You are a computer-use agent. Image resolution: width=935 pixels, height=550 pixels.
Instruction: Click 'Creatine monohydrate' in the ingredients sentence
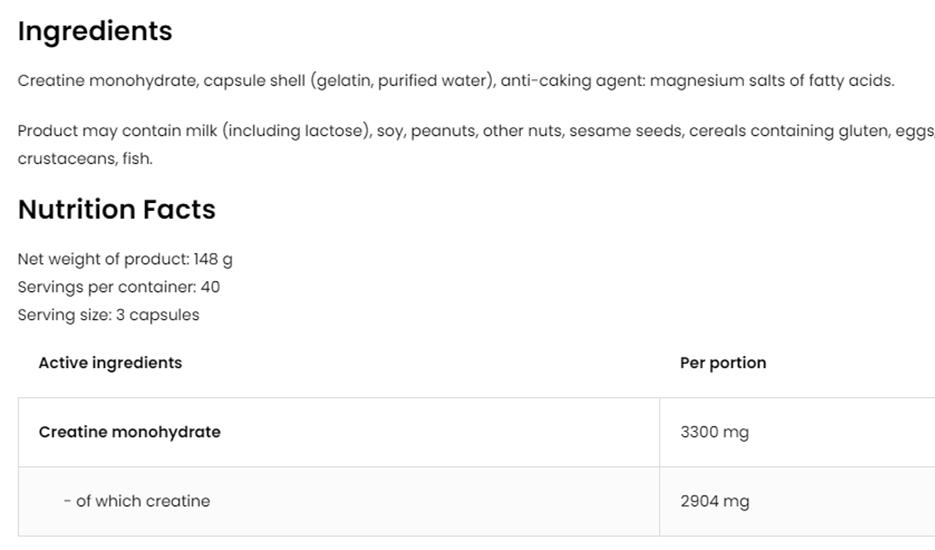[107, 81]
